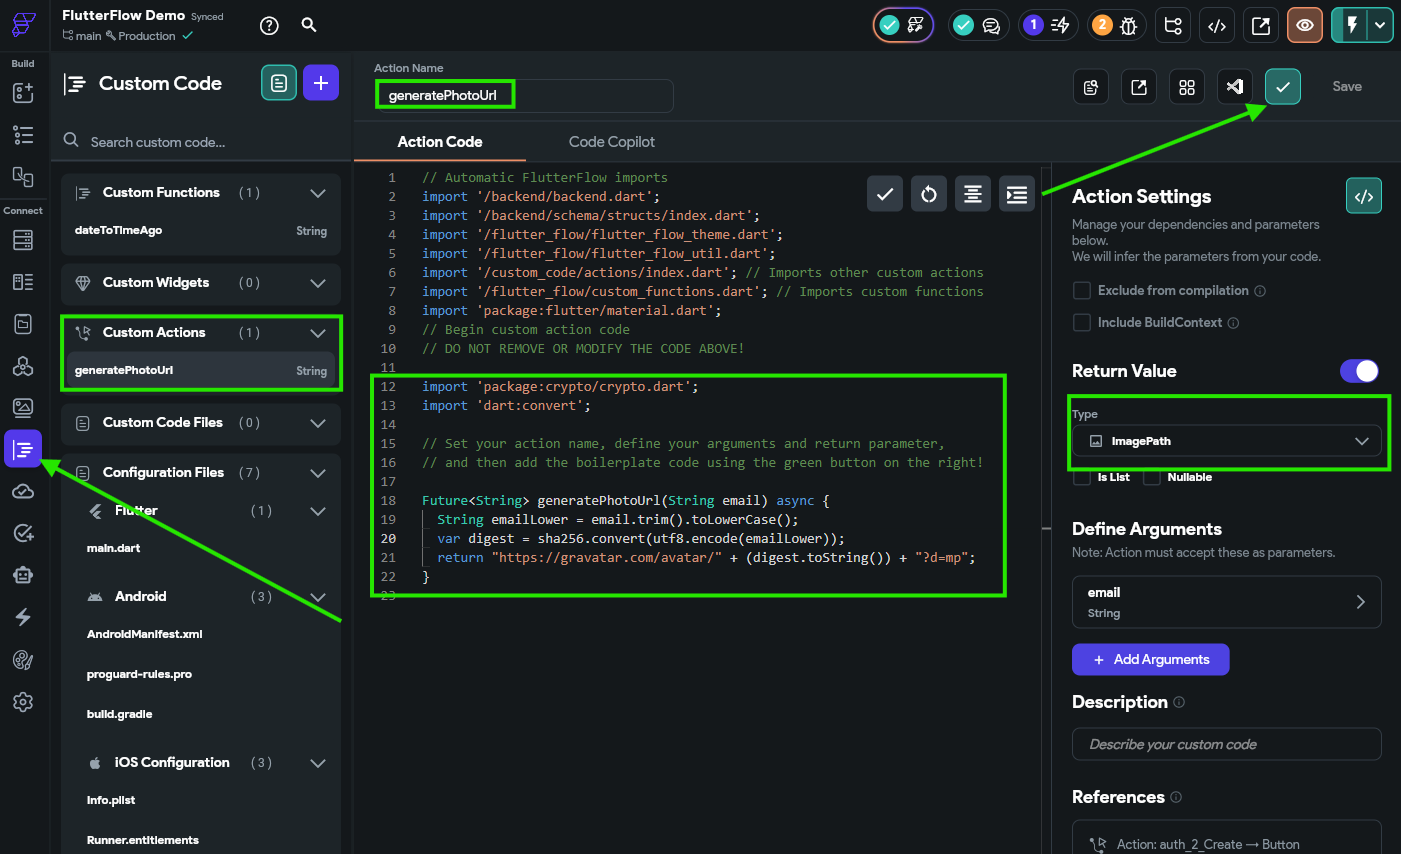Collapse the Configuration Files section

(318, 473)
